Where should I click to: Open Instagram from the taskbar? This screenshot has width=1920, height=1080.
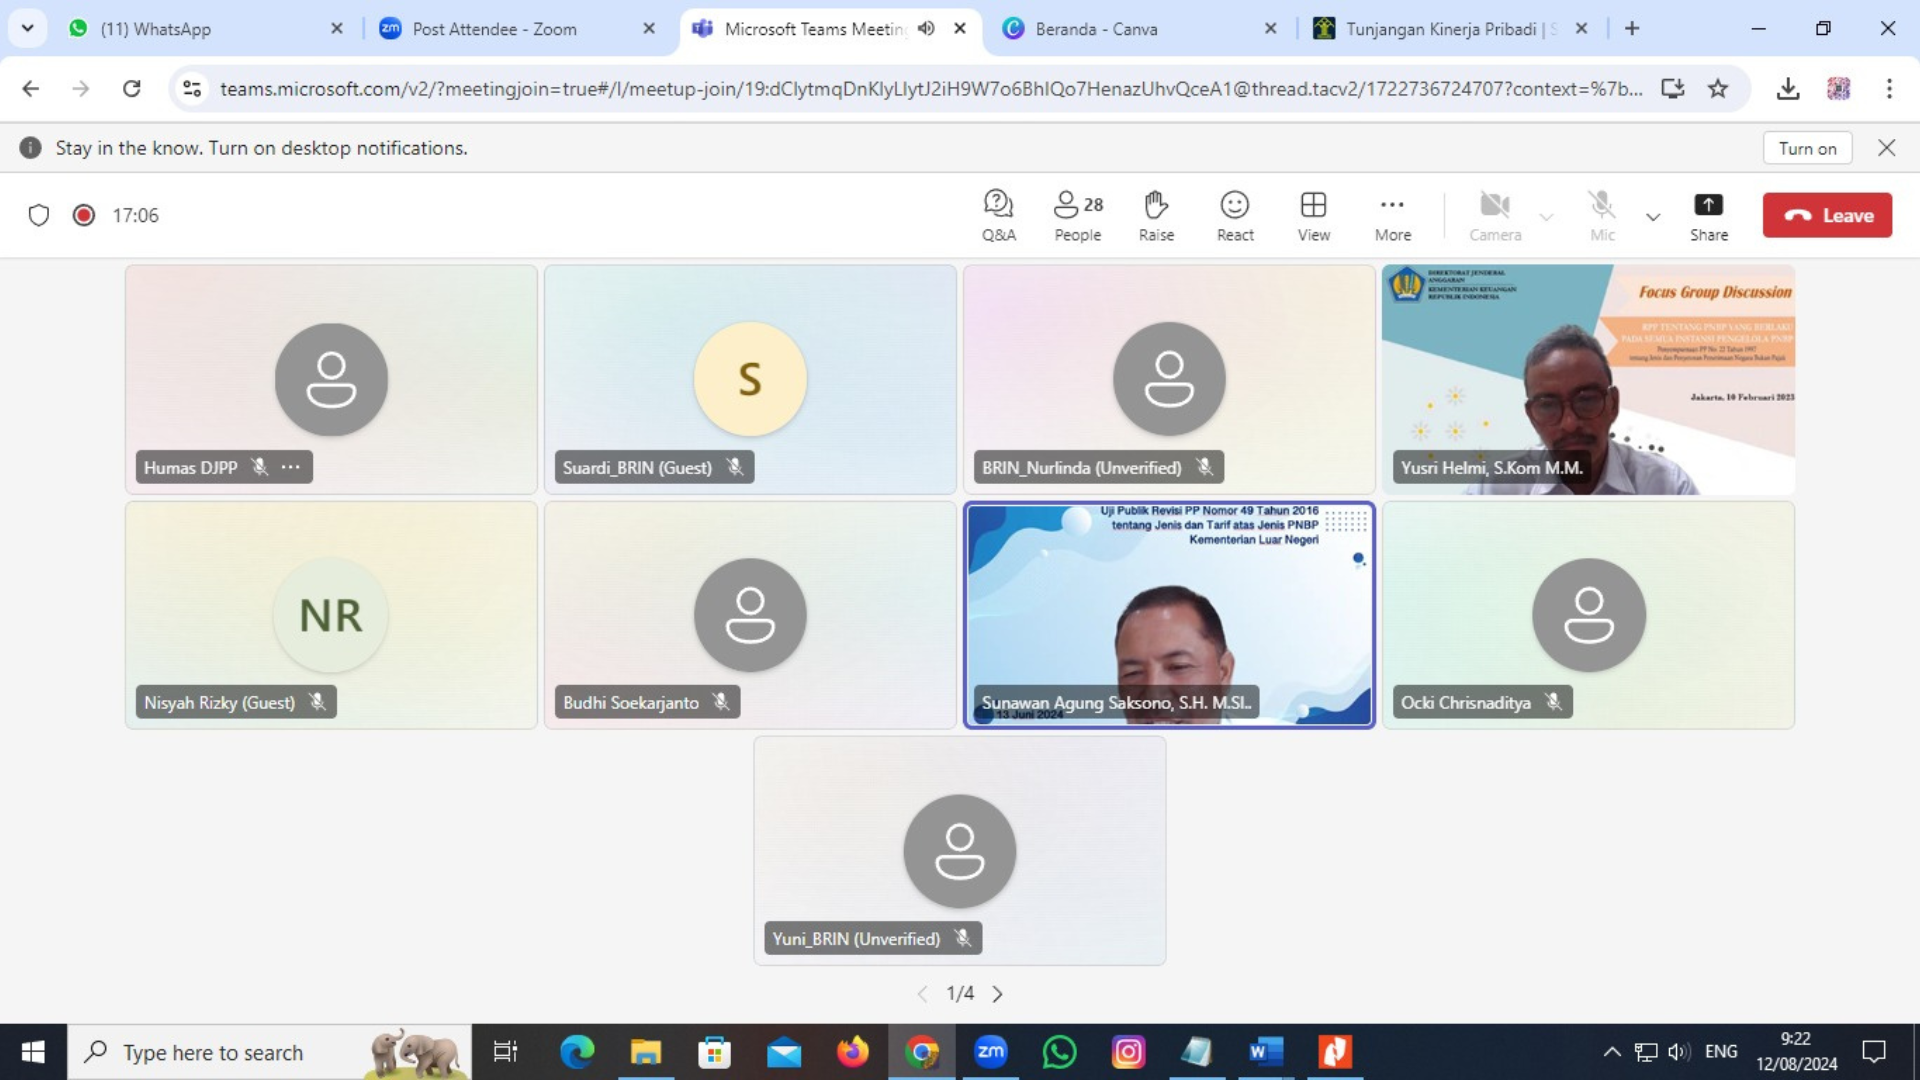1128,1052
